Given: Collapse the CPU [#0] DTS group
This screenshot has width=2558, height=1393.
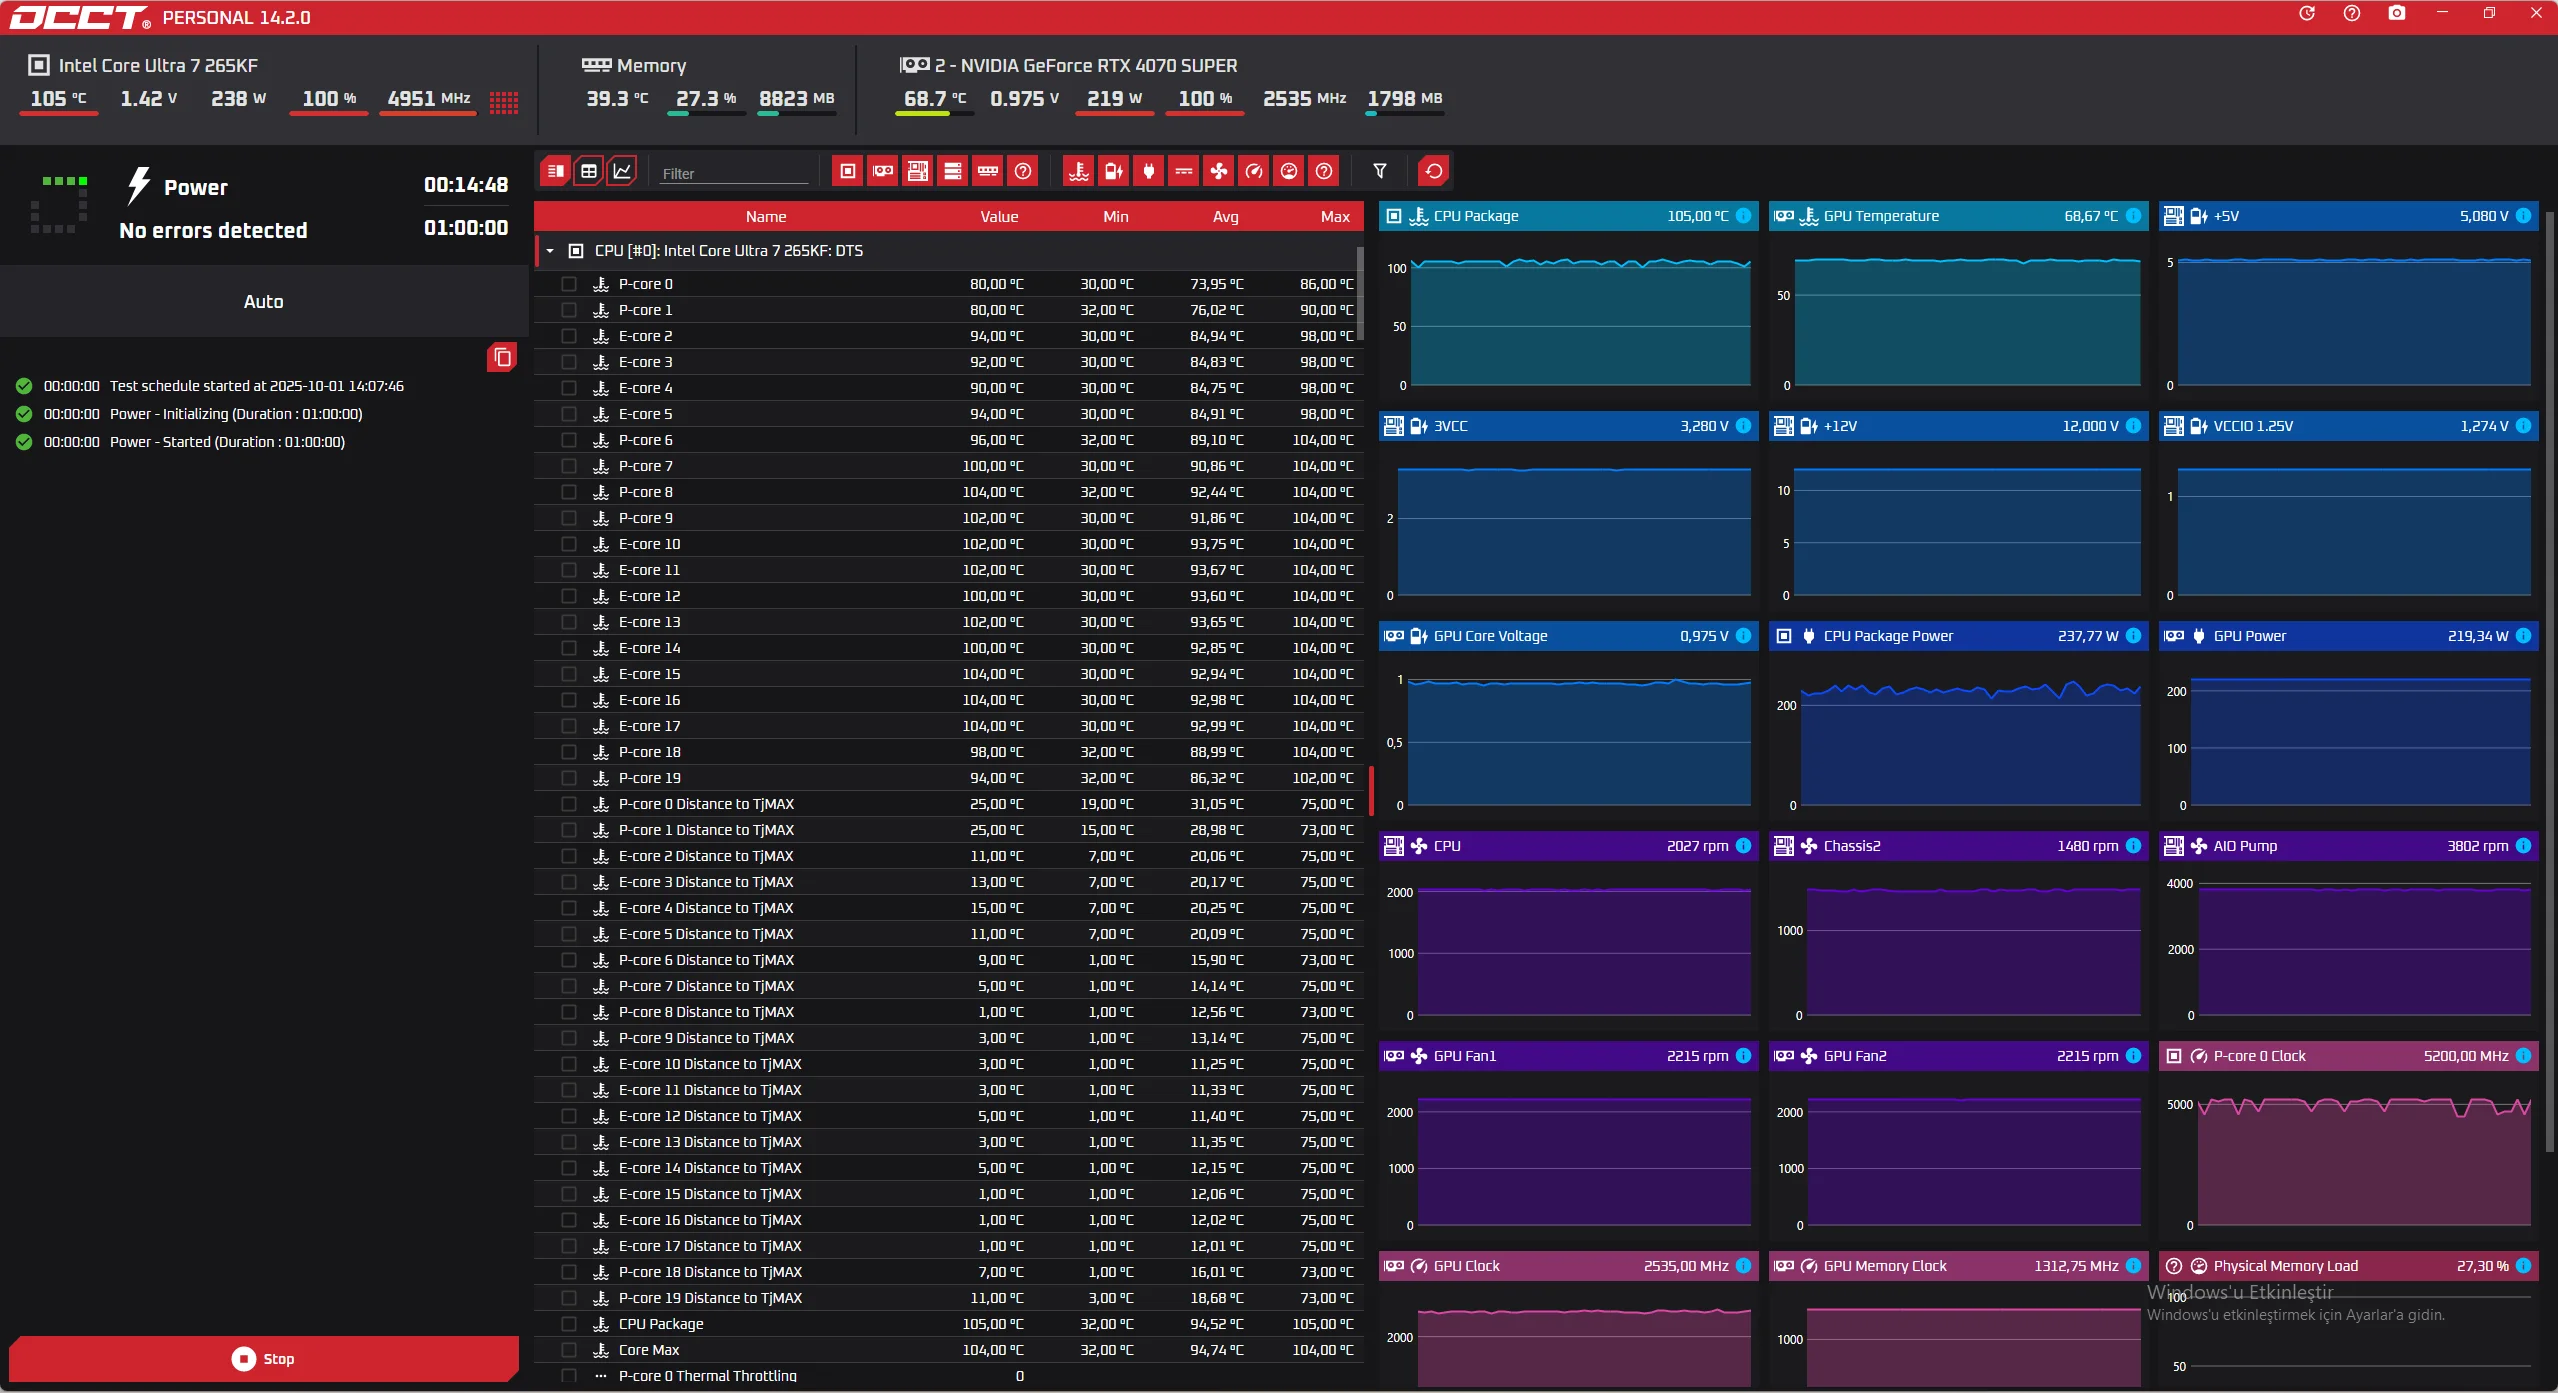Looking at the screenshot, I should [550, 251].
